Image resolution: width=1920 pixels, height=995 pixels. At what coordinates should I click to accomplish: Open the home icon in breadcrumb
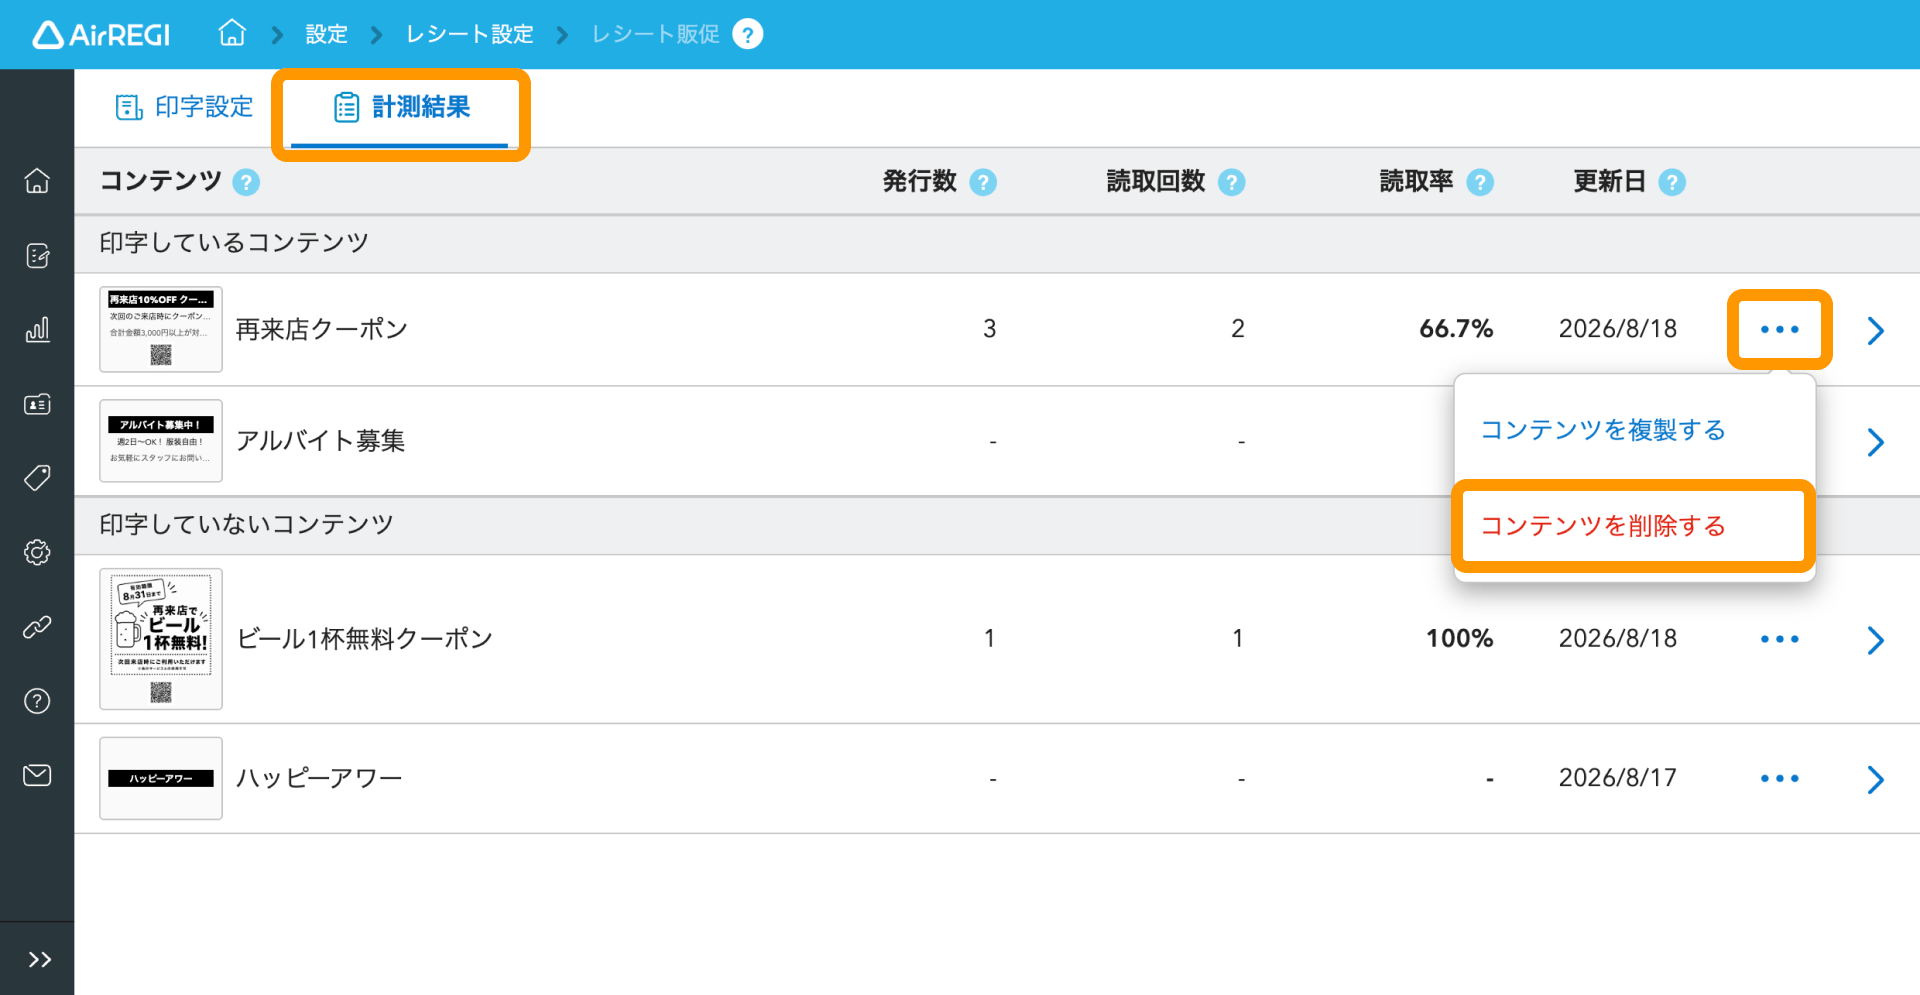coord(232,34)
